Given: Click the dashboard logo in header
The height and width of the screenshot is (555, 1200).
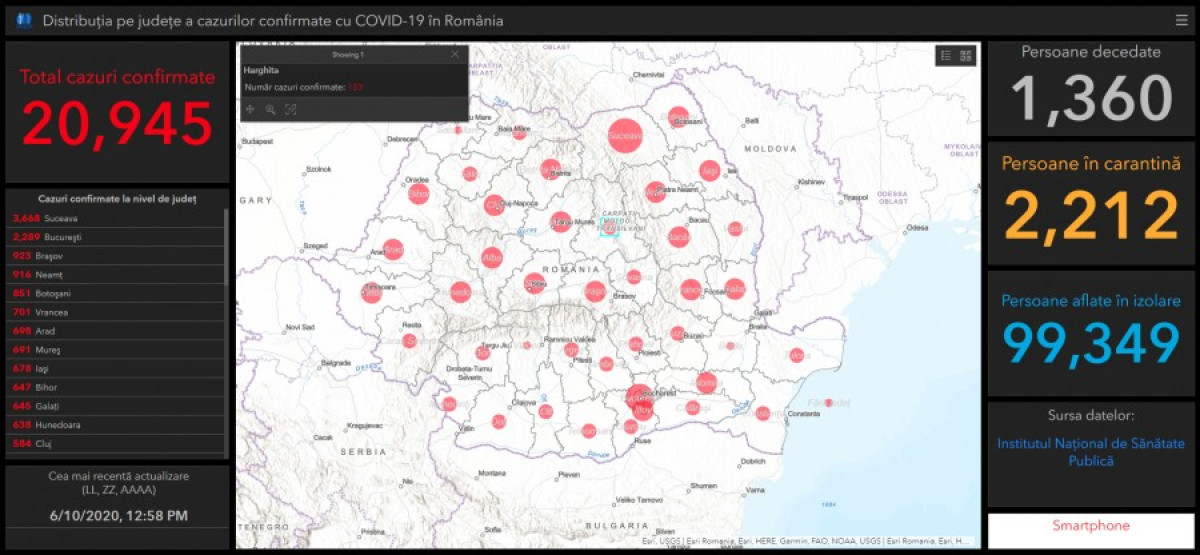Looking at the screenshot, I should (24, 20).
